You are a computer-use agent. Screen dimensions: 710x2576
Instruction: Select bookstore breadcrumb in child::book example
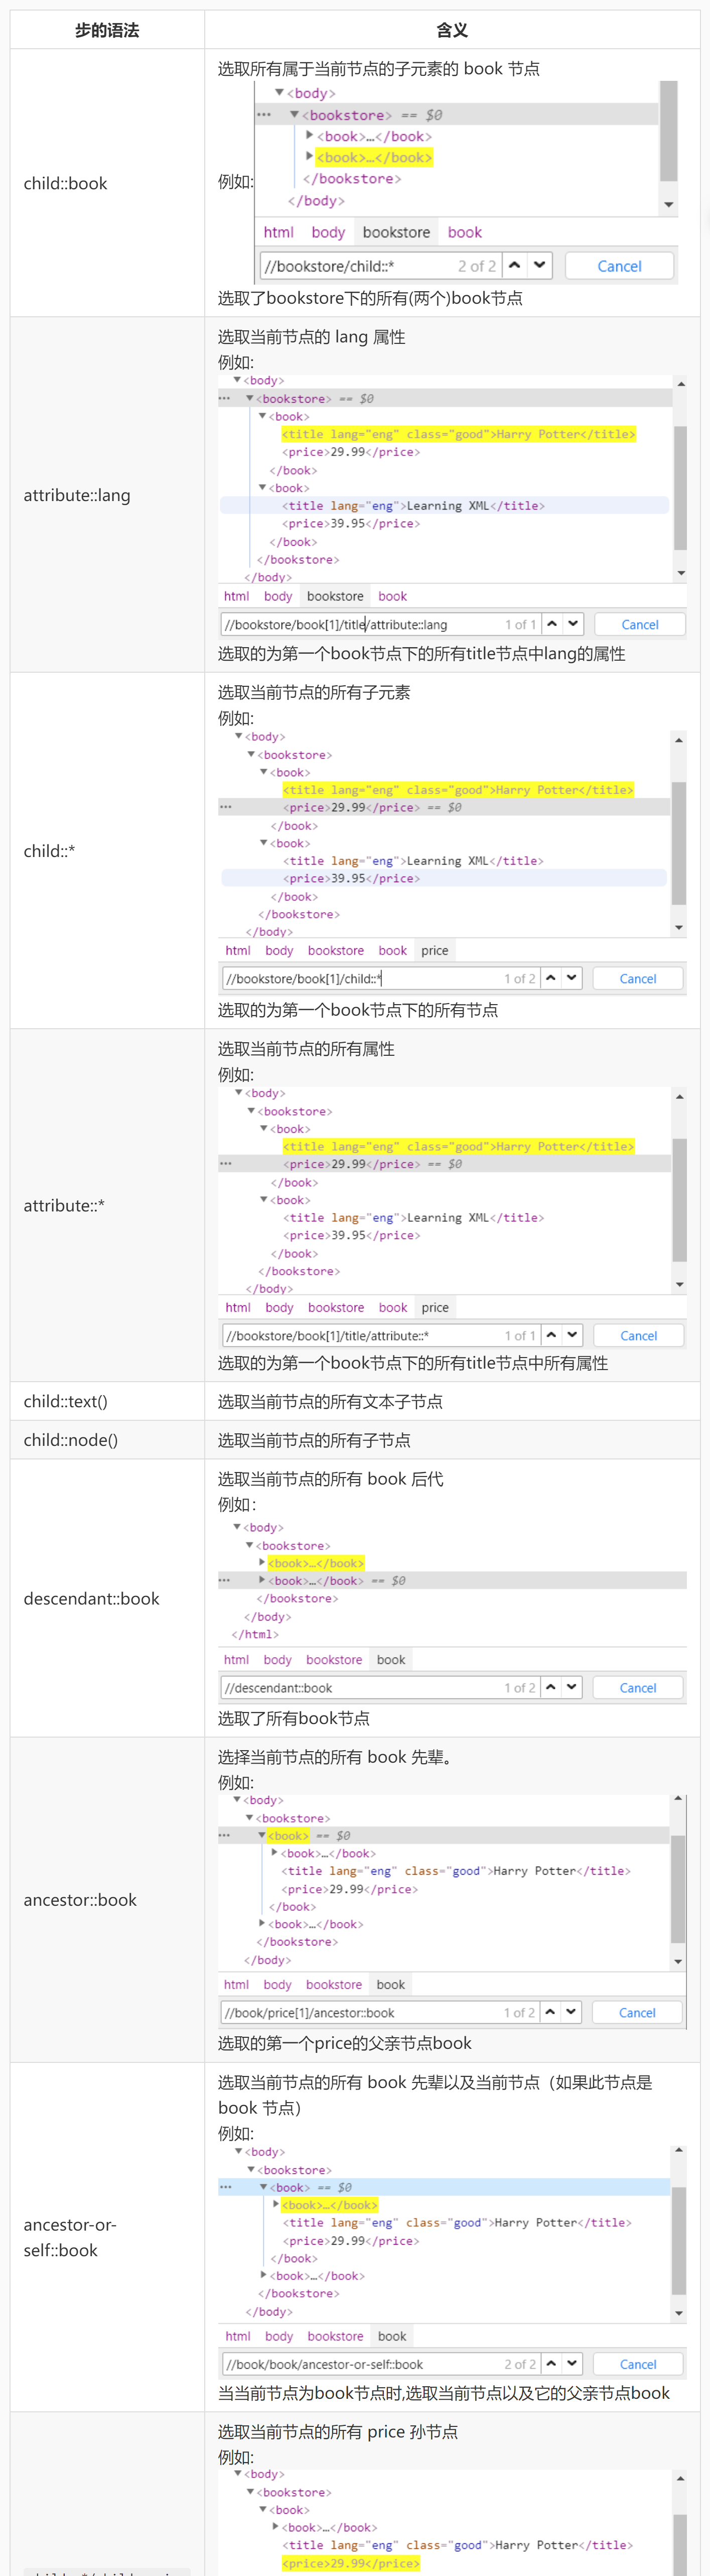tap(396, 232)
